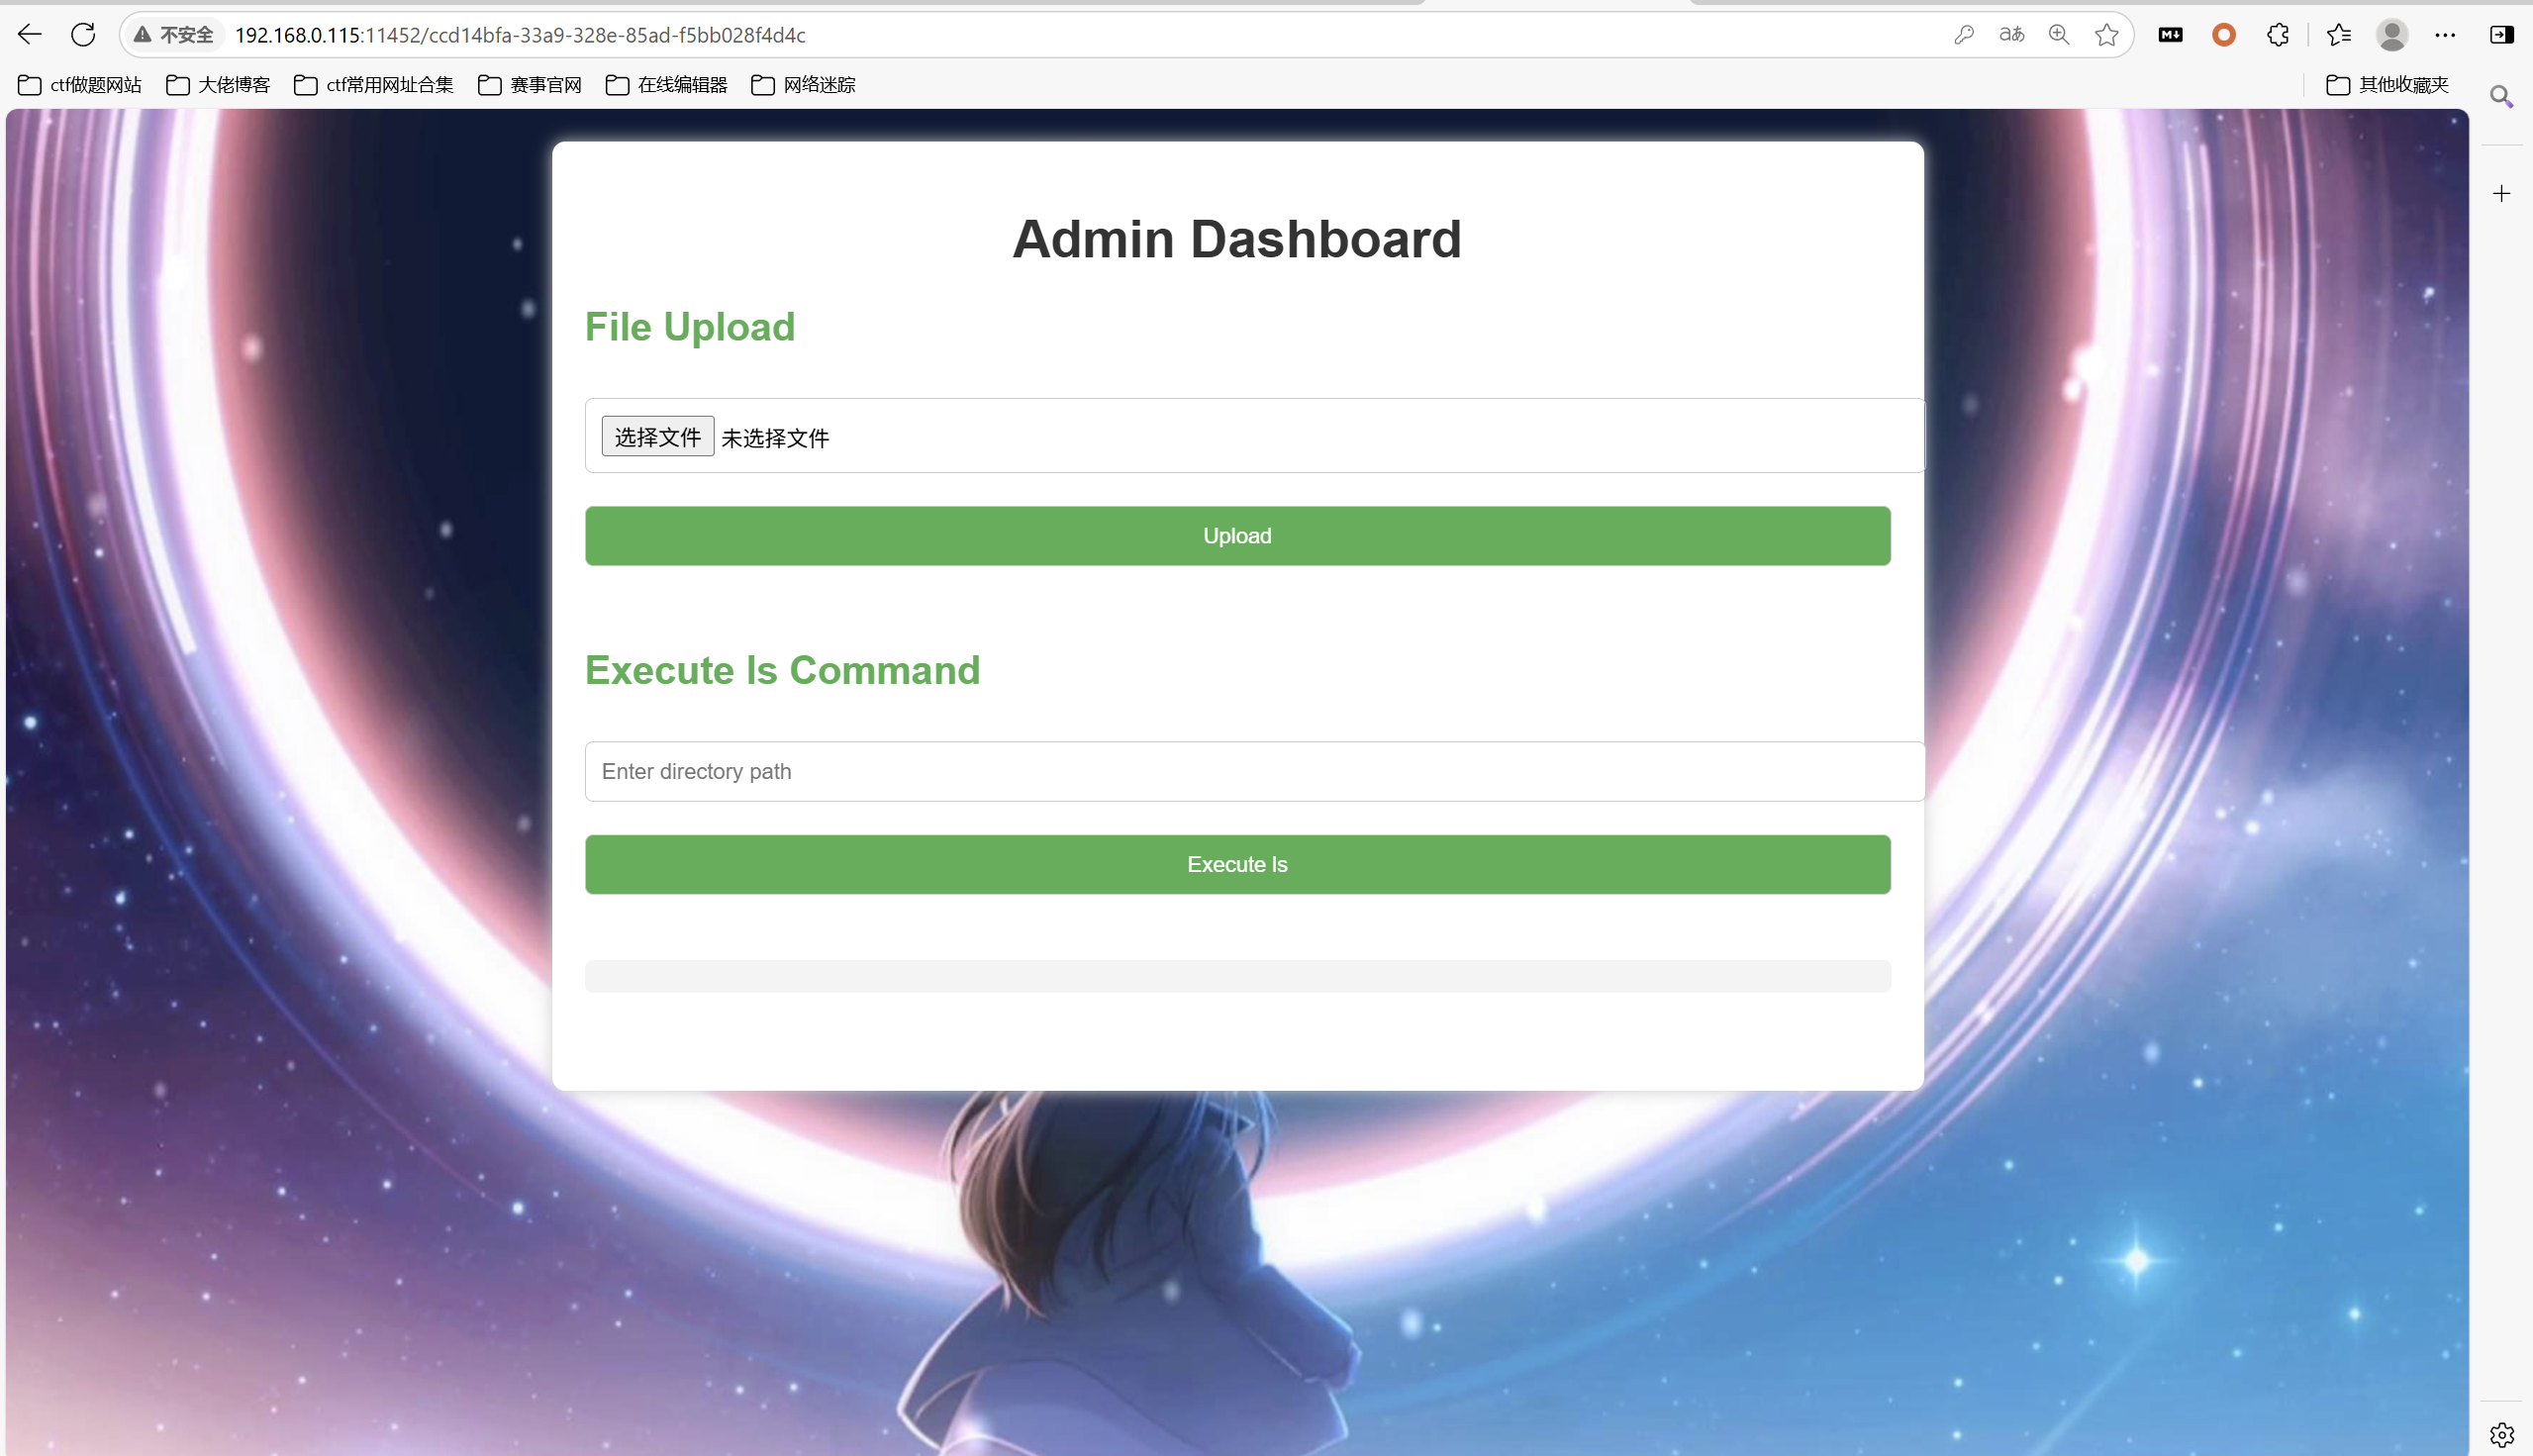The height and width of the screenshot is (1456, 2533).
Task: Click the empty gray output box
Action: pos(1238,977)
